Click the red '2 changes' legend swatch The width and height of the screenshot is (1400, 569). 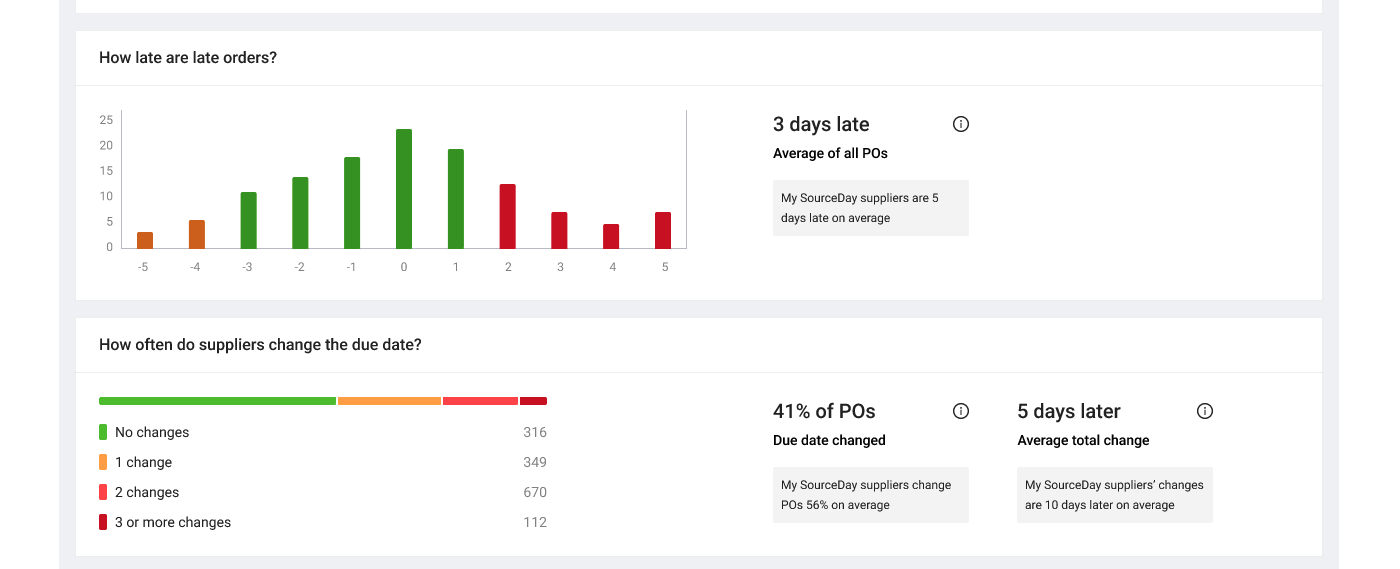pos(103,492)
